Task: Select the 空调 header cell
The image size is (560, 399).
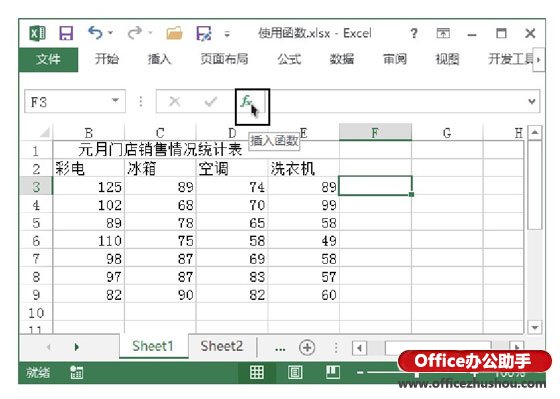Action: click(x=232, y=169)
